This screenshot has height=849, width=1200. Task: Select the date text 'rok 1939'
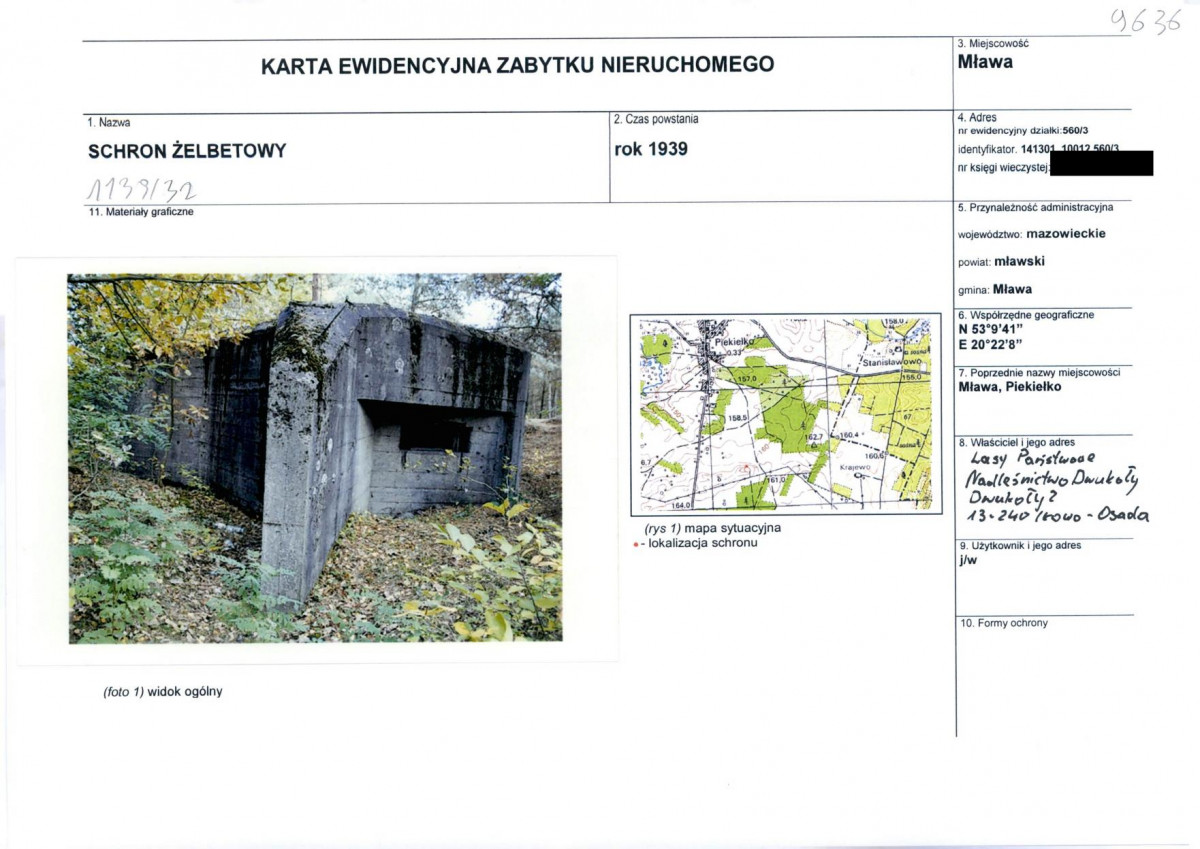click(650, 151)
